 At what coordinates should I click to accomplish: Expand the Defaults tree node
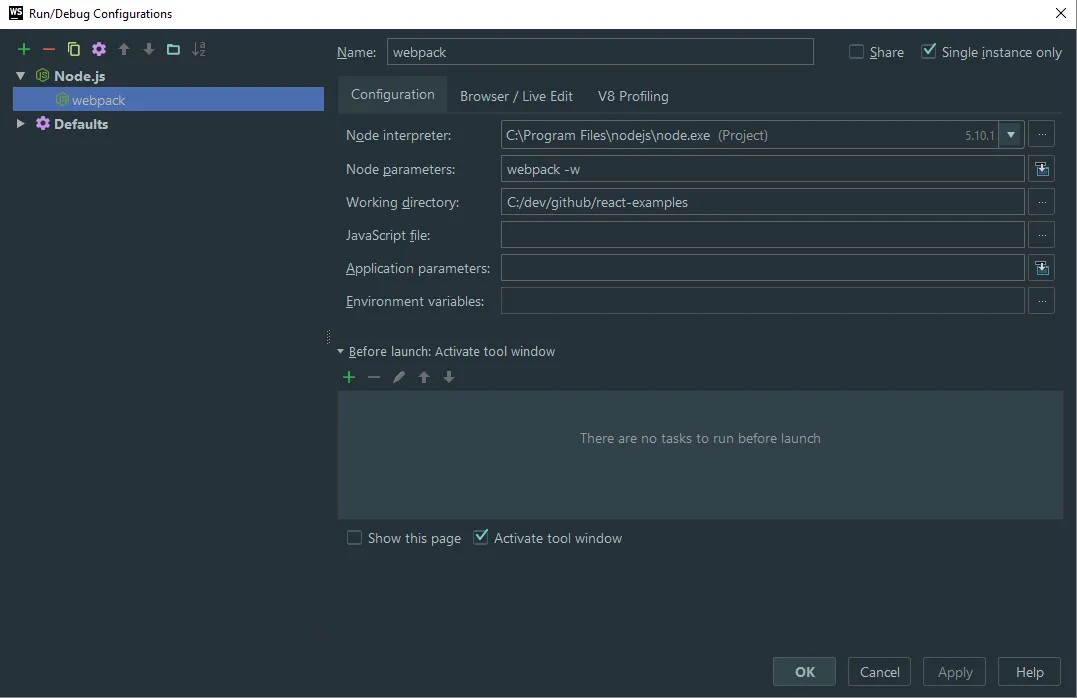(20, 124)
